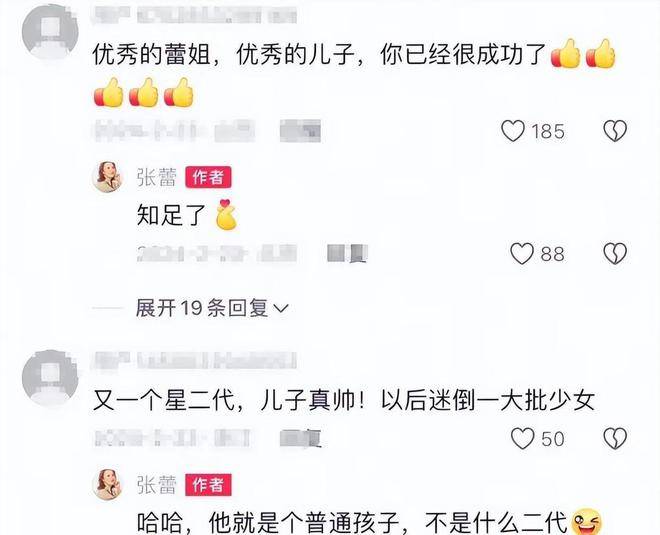Click the 作者 badge on first reply
660x535 pixels.
coord(208,177)
